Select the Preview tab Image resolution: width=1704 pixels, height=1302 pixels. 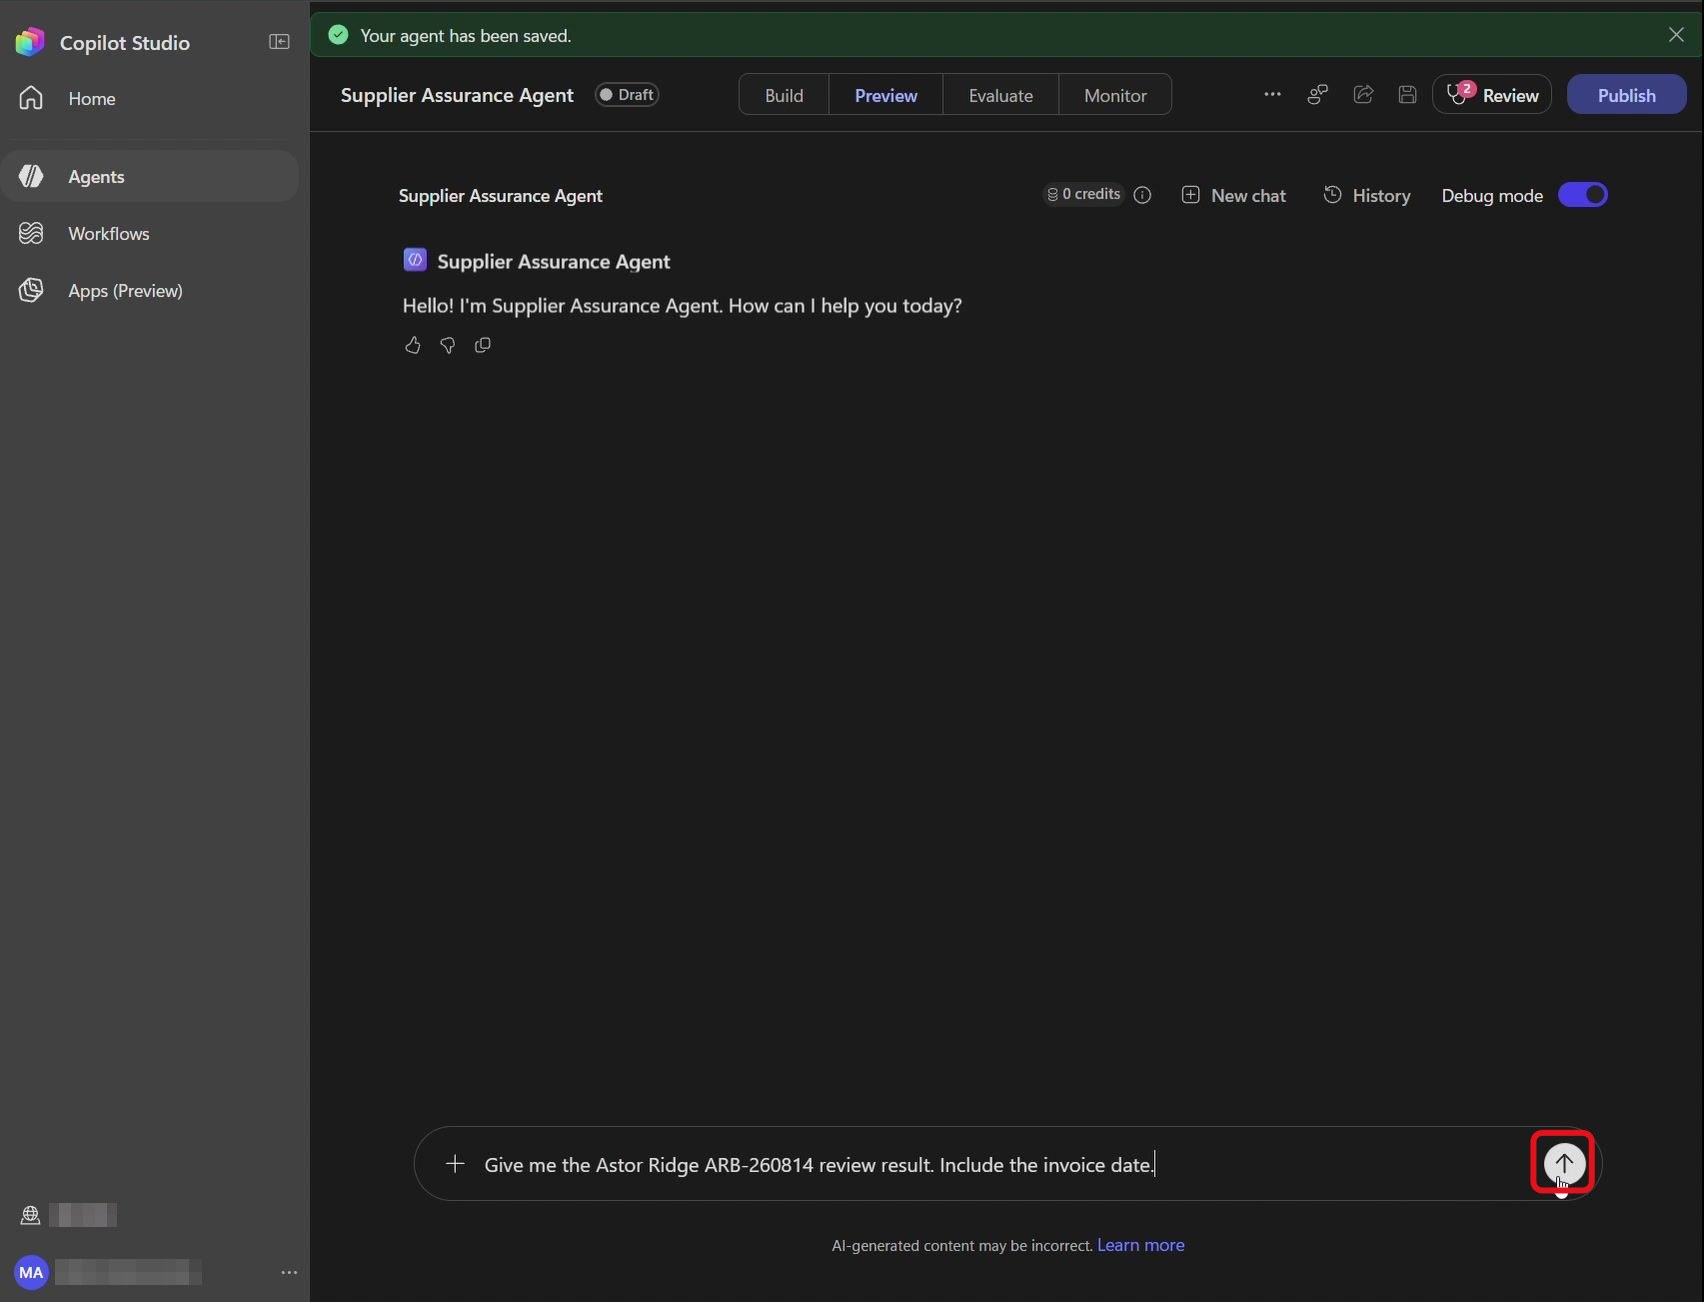[886, 95]
